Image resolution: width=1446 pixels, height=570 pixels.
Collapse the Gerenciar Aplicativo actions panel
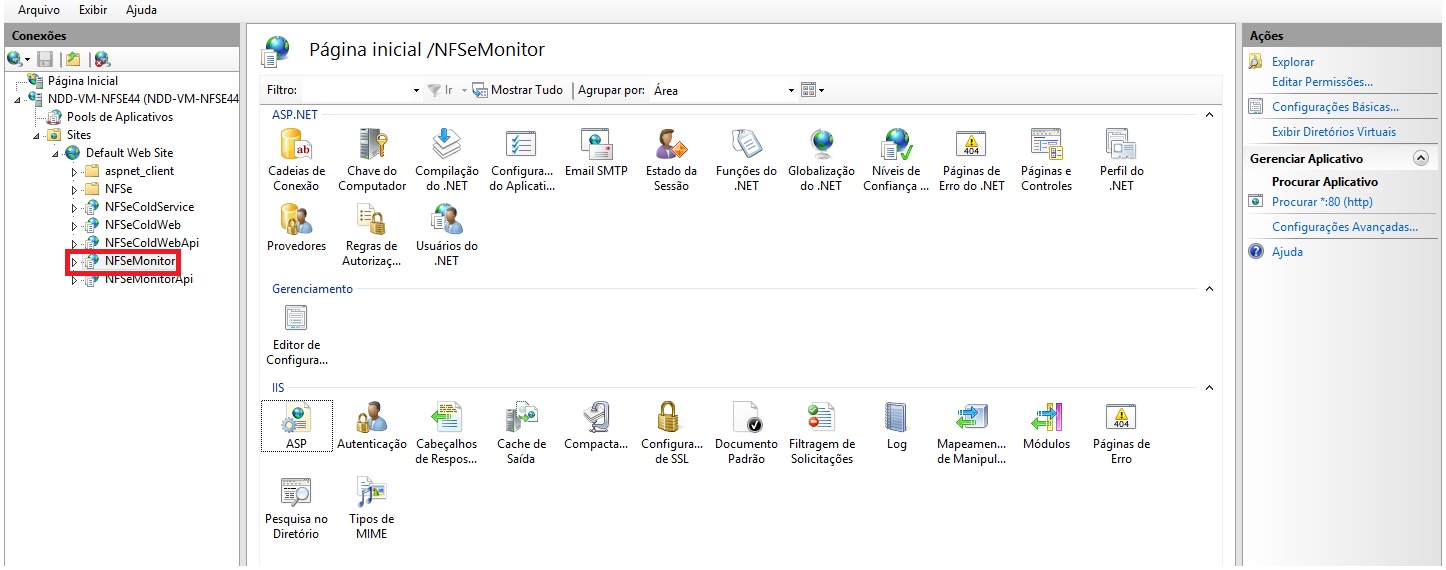tap(1420, 158)
